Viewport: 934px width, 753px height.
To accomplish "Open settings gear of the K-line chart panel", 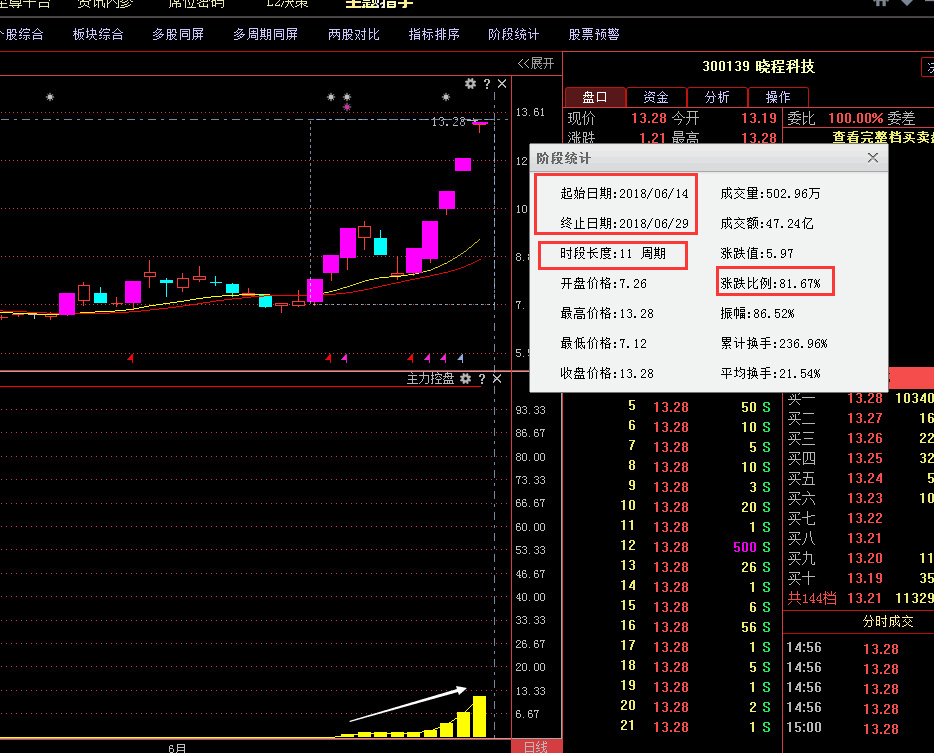I will click(x=471, y=84).
